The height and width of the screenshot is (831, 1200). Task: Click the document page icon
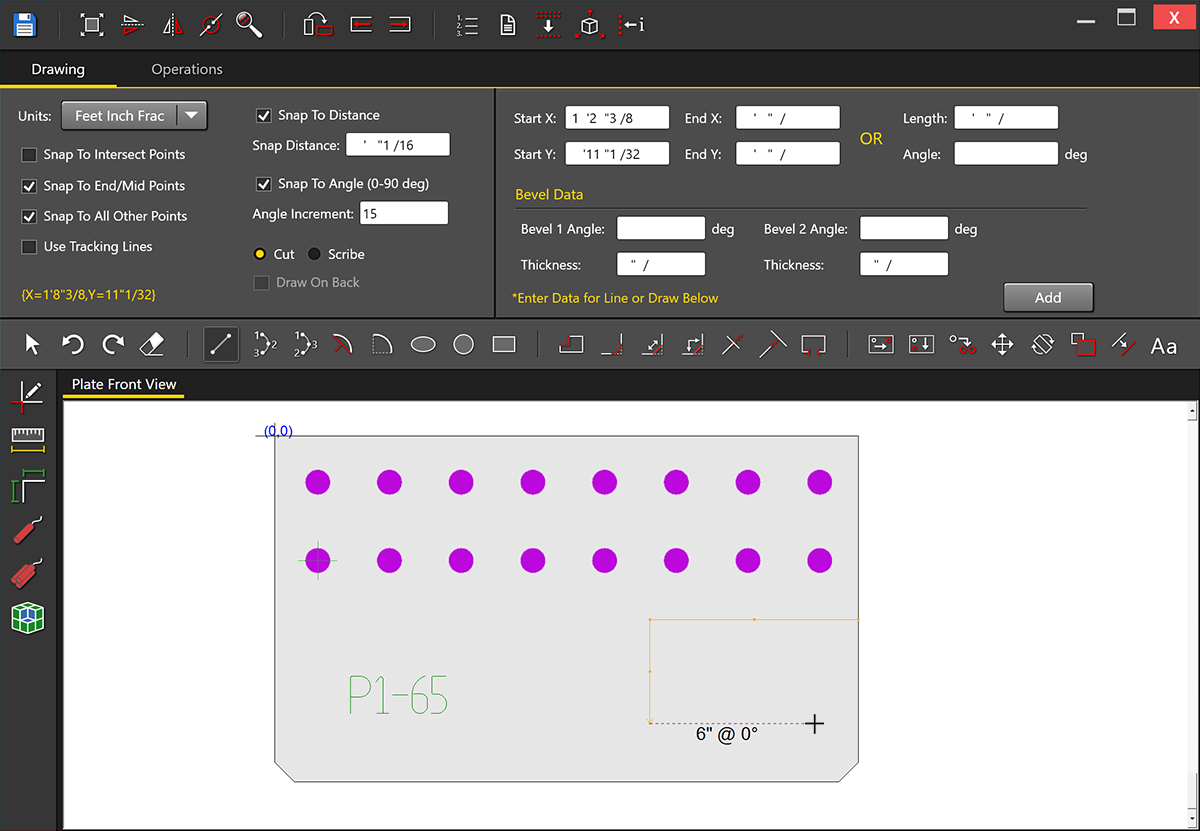click(x=508, y=25)
